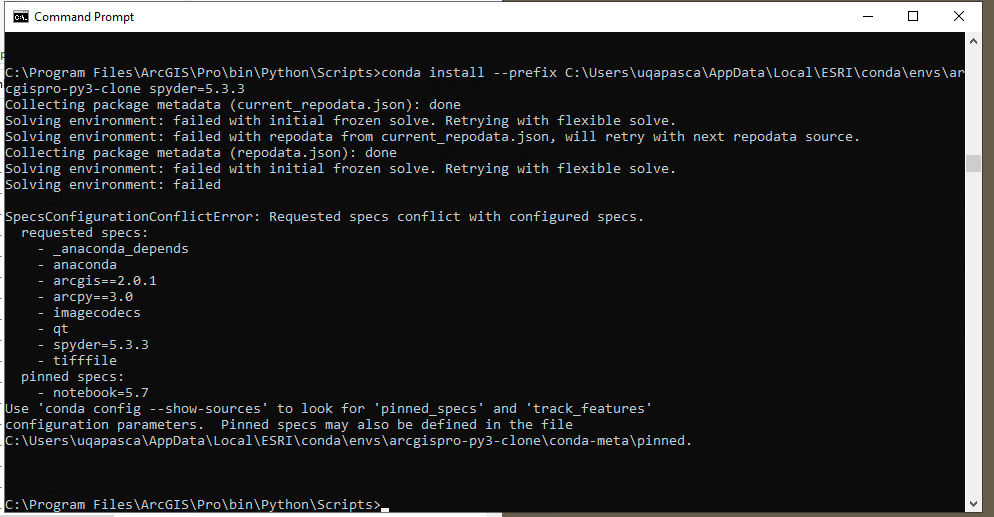This screenshot has height=517, width=994.
Task: Click the scrollbar up arrow
Action: pyautogui.click(x=973, y=41)
